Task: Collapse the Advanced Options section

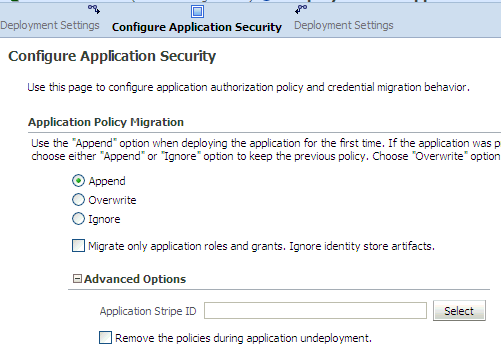Action: point(77,279)
